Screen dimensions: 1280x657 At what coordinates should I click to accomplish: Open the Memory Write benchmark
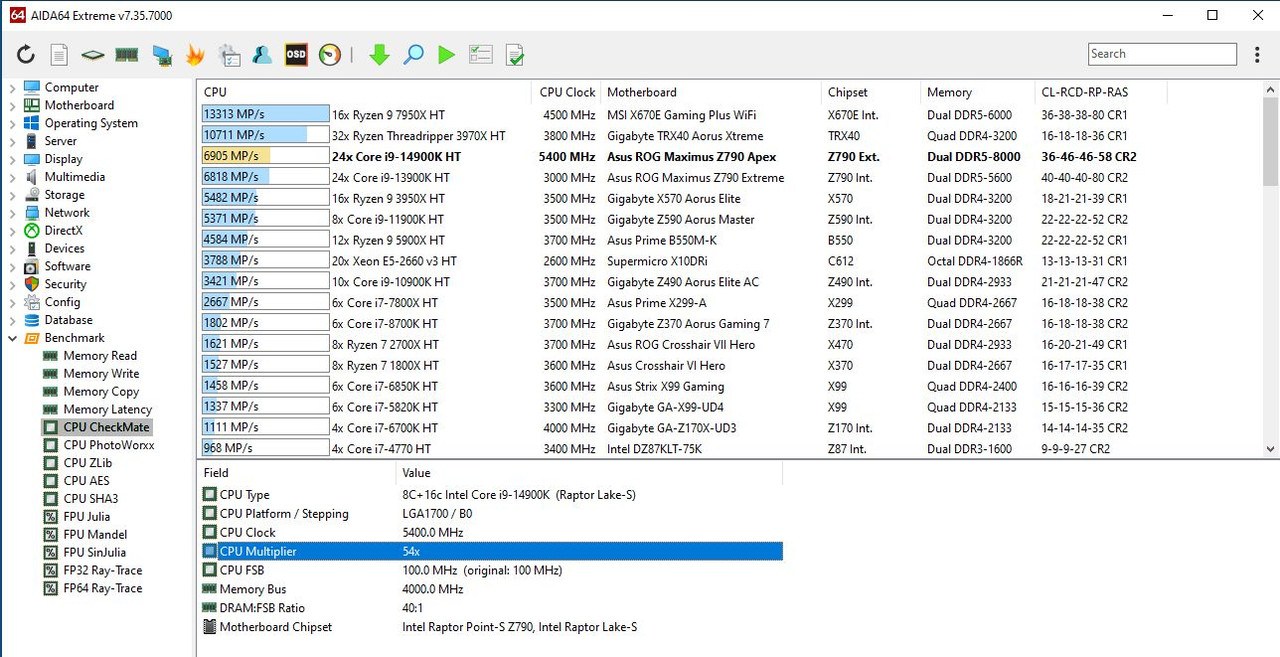pos(101,374)
